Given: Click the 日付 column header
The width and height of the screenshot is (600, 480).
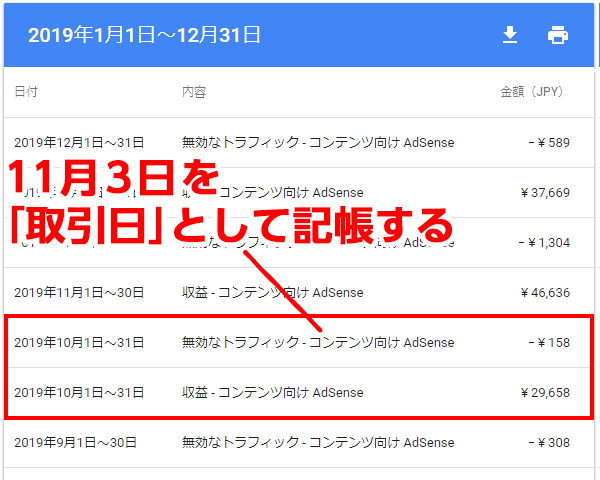Looking at the screenshot, I should (x=26, y=91).
